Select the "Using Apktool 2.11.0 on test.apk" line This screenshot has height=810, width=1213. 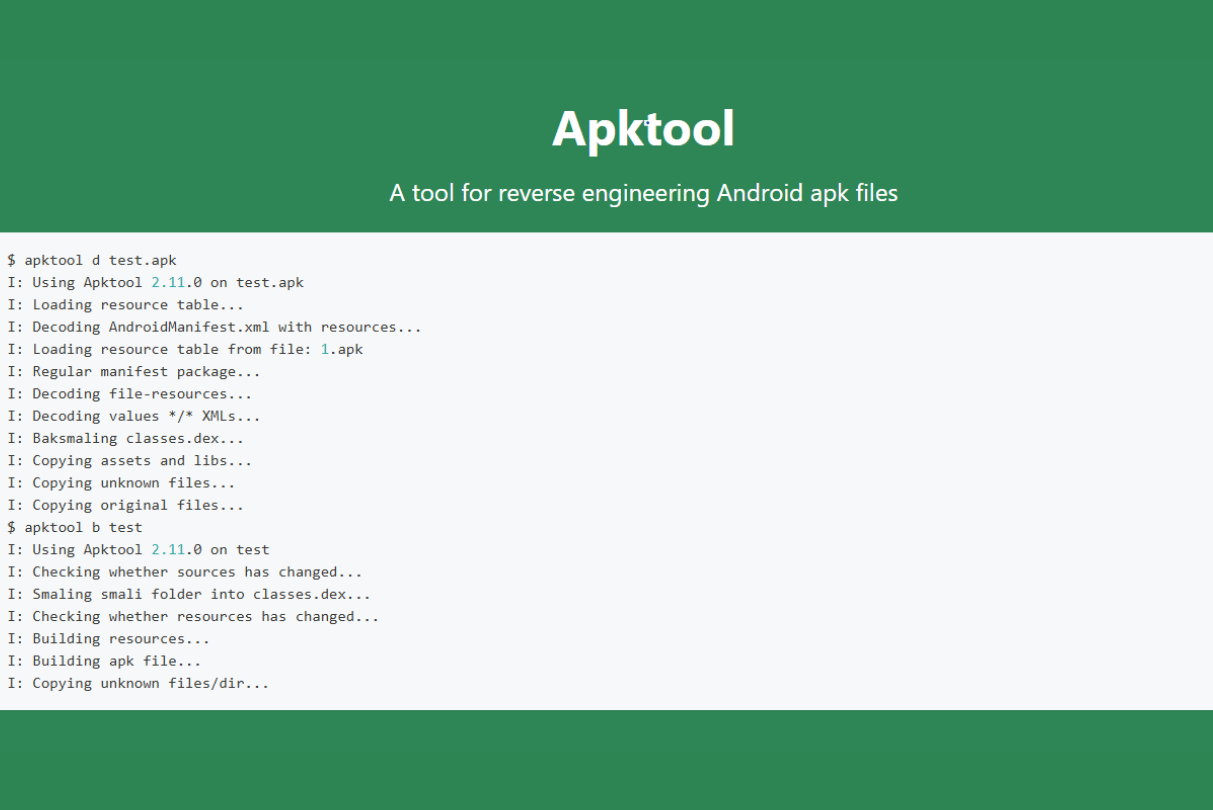[x=155, y=282]
